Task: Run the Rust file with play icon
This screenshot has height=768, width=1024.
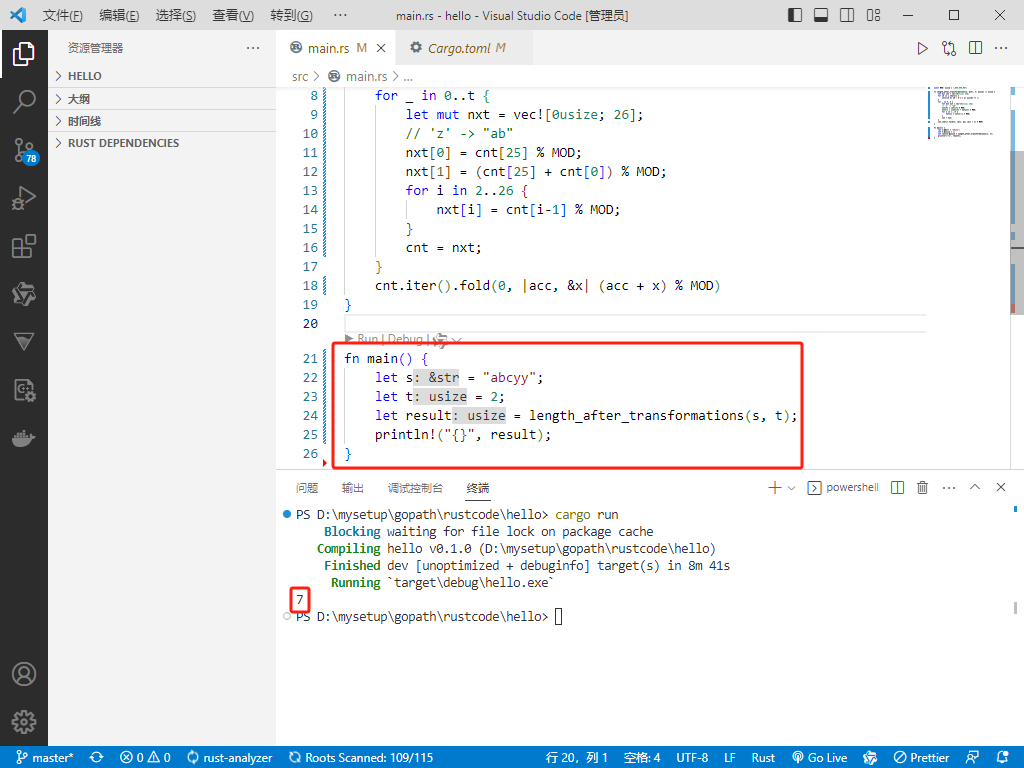Action: (x=922, y=48)
